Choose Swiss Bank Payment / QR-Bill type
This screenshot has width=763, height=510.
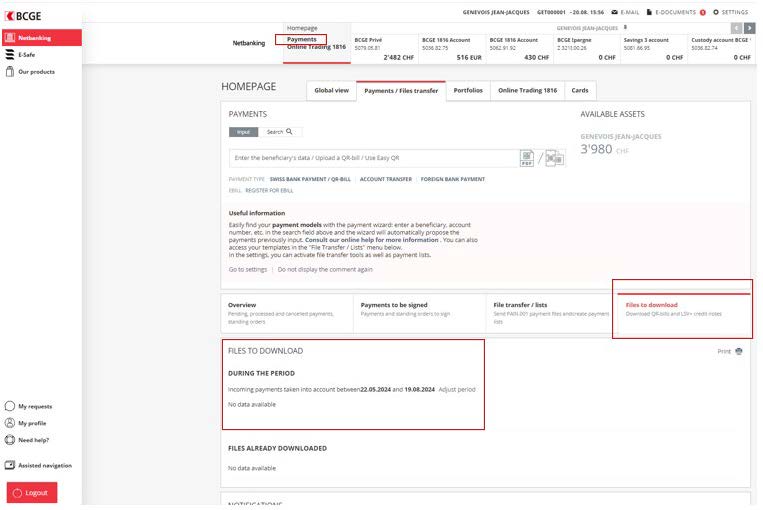point(310,179)
